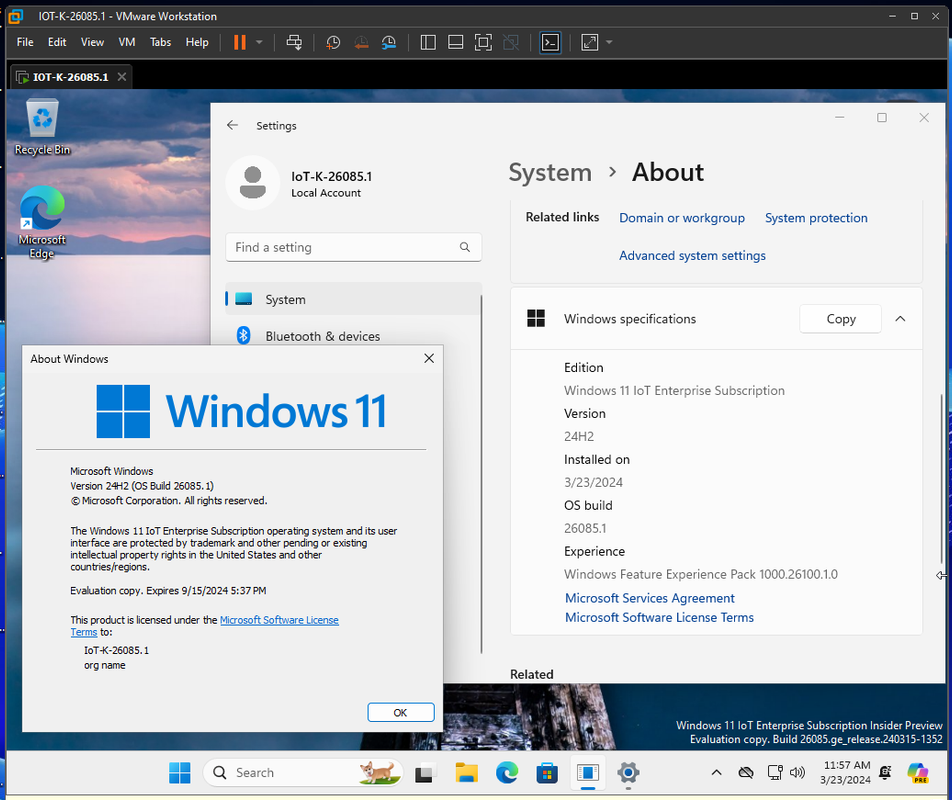Click the Microsoft Edge desktop shortcut
Screen dimensions: 952x800
tap(42, 223)
